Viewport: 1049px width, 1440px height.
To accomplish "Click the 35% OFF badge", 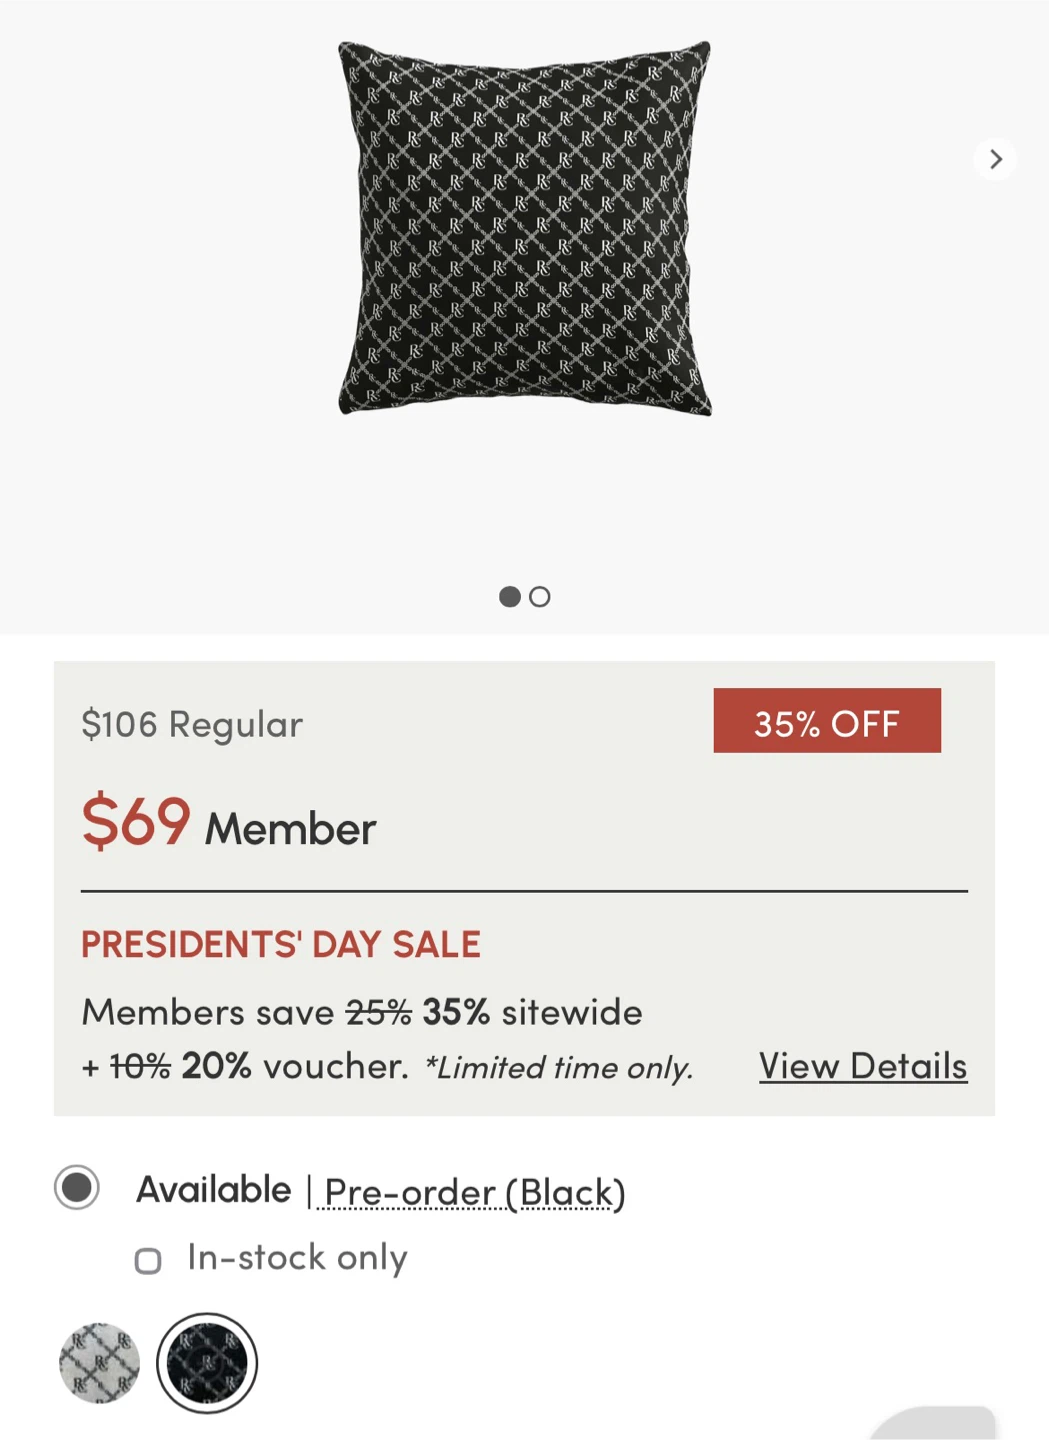I will tap(826, 721).
